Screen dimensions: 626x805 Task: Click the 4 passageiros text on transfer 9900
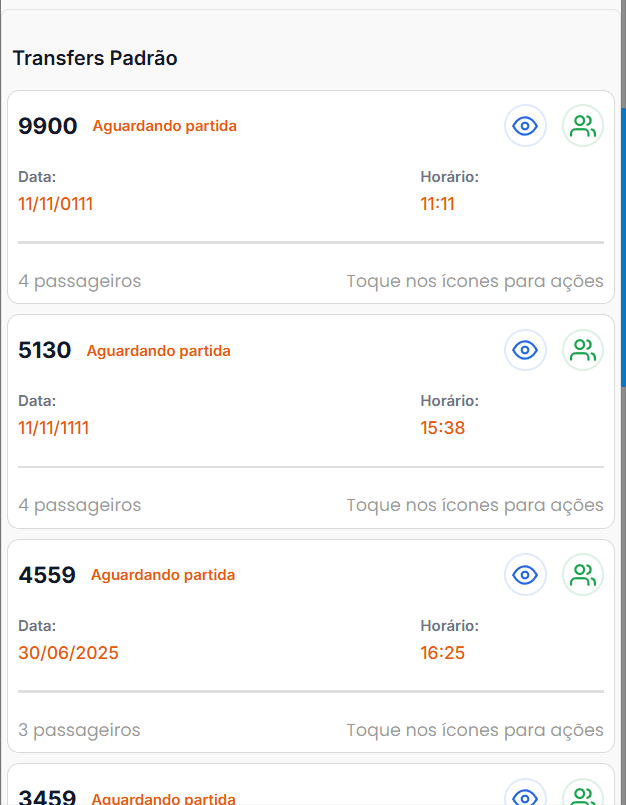[x=79, y=281]
